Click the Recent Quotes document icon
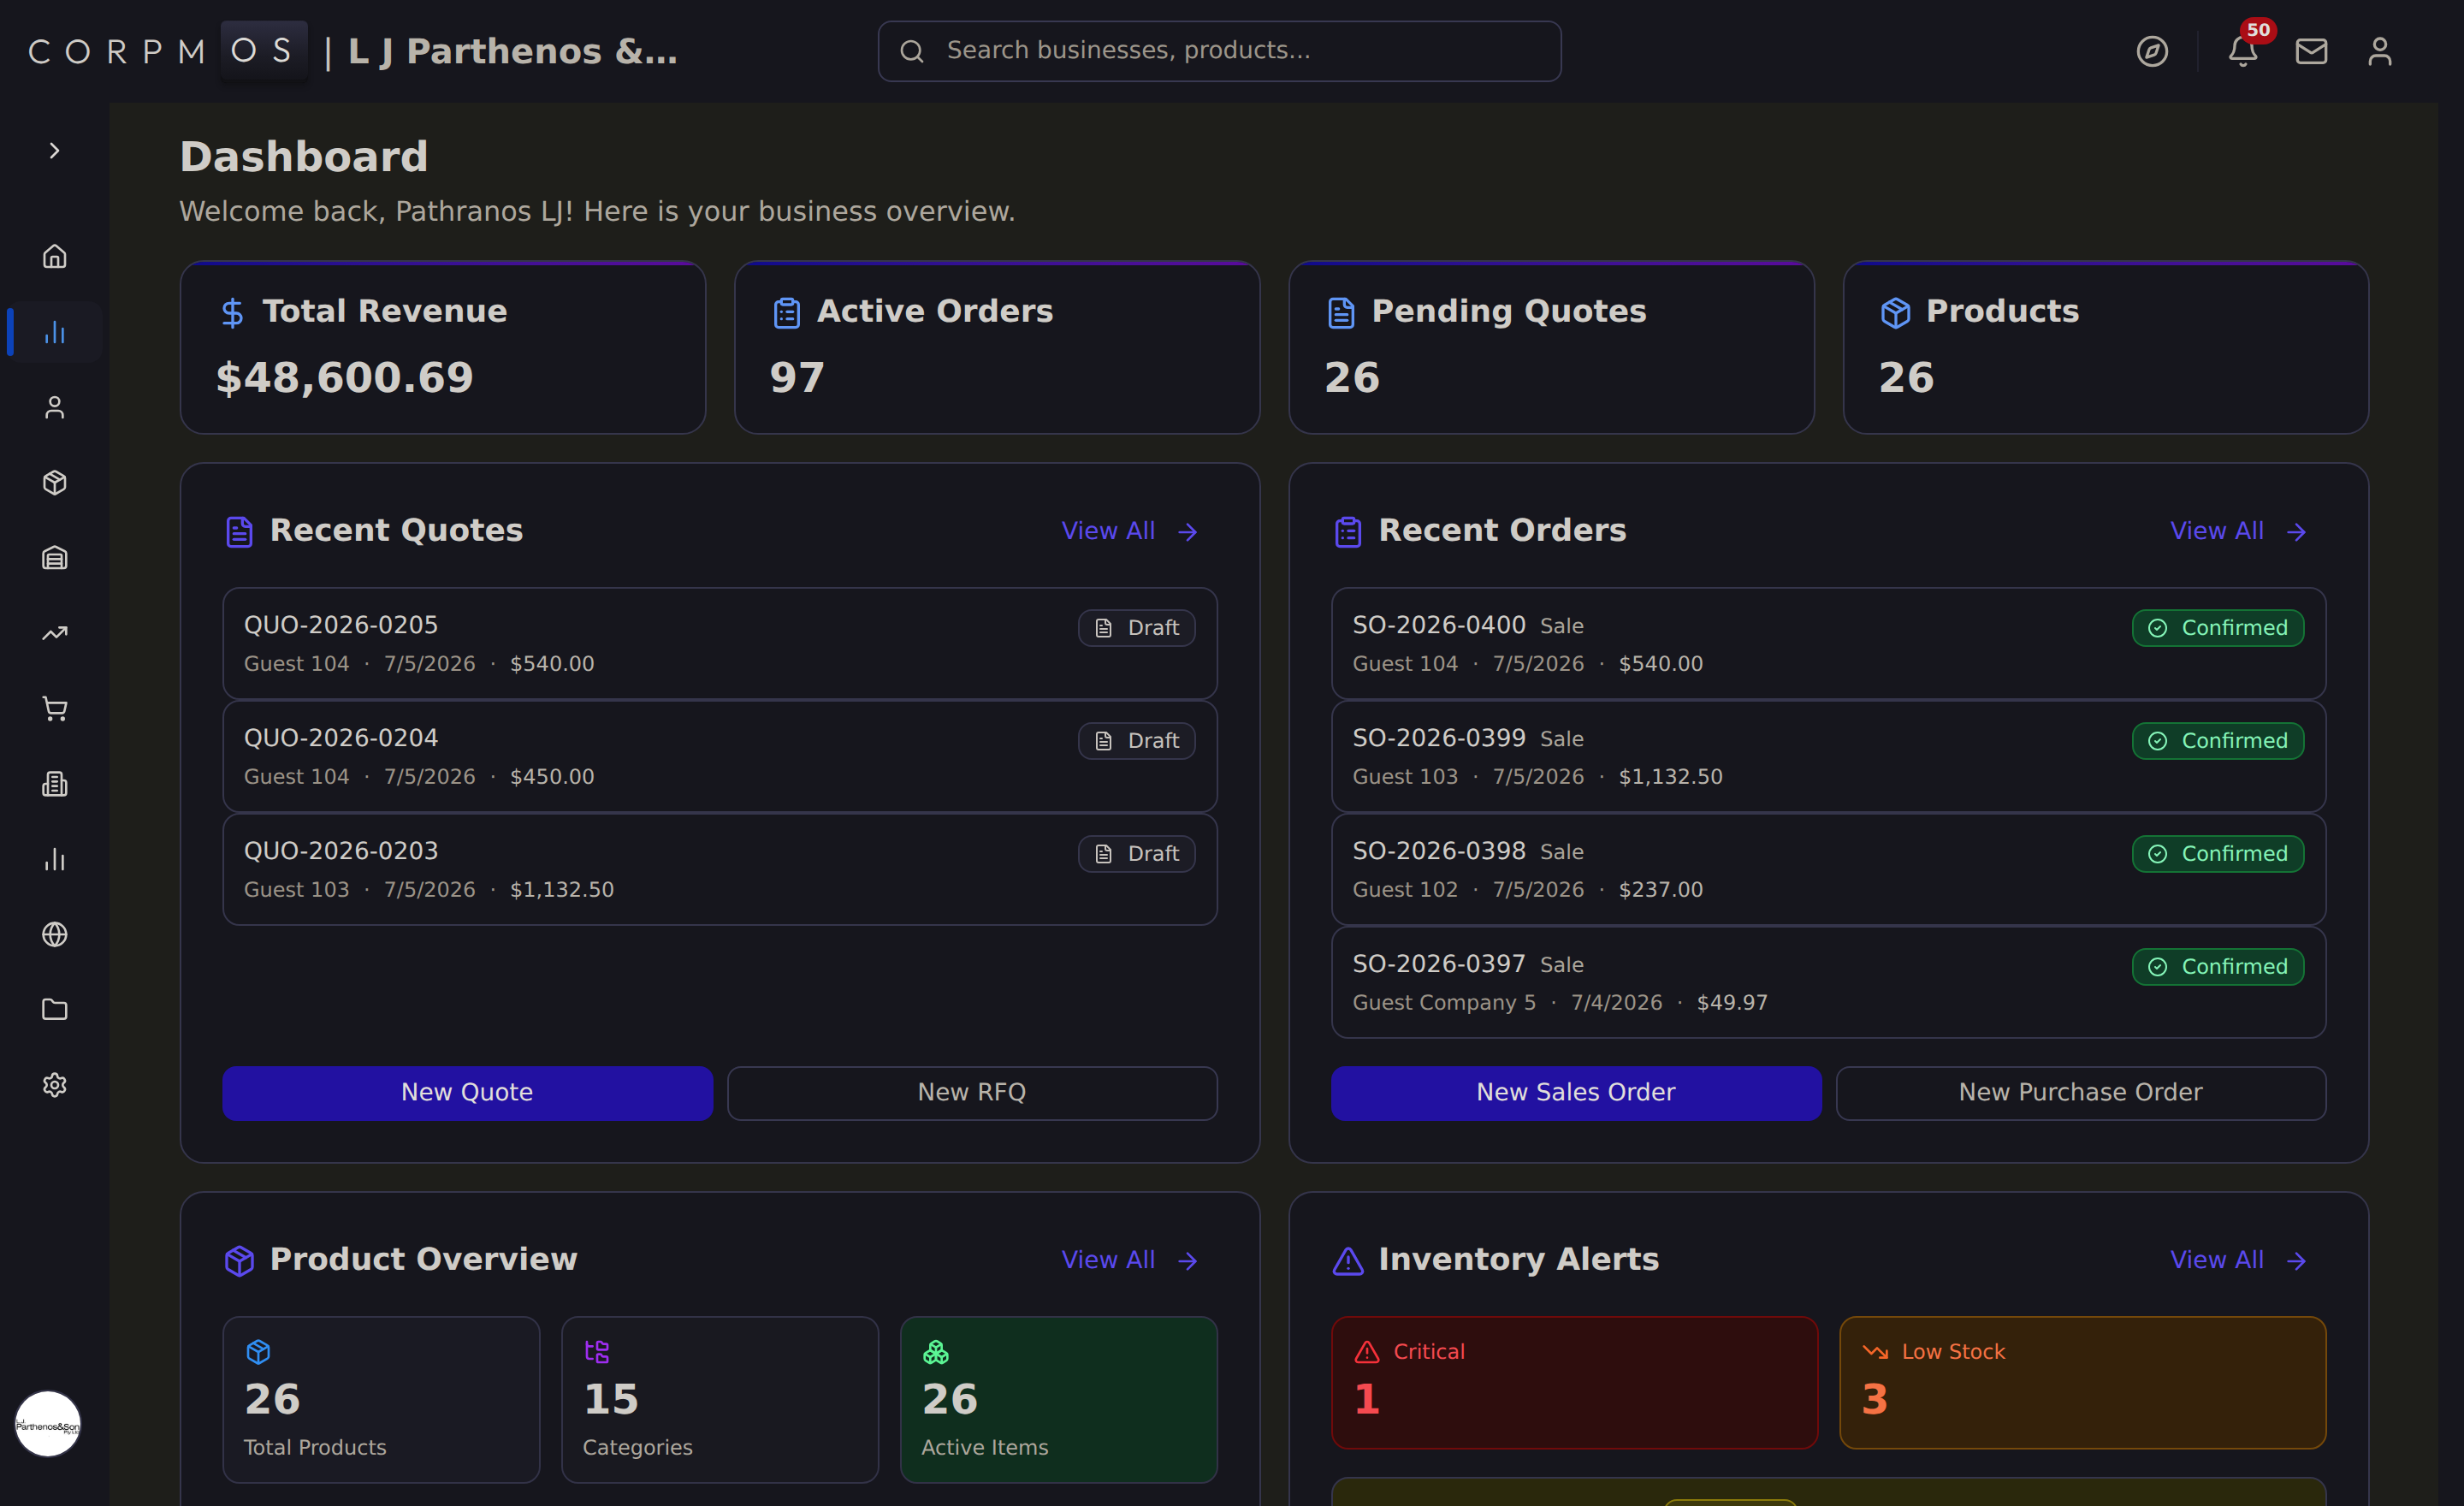The height and width of the screenshot is (1506, 2464). (239, 532)
